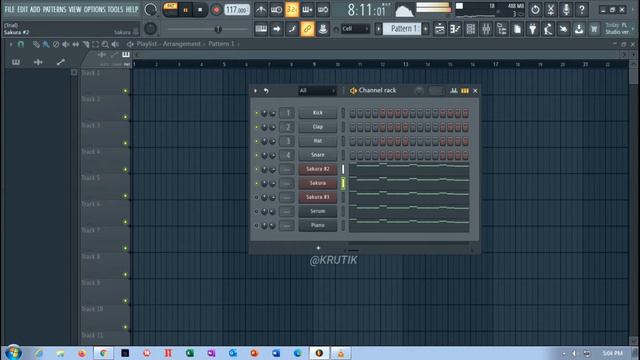Mute the Kick channel green LED

[257, 113]
